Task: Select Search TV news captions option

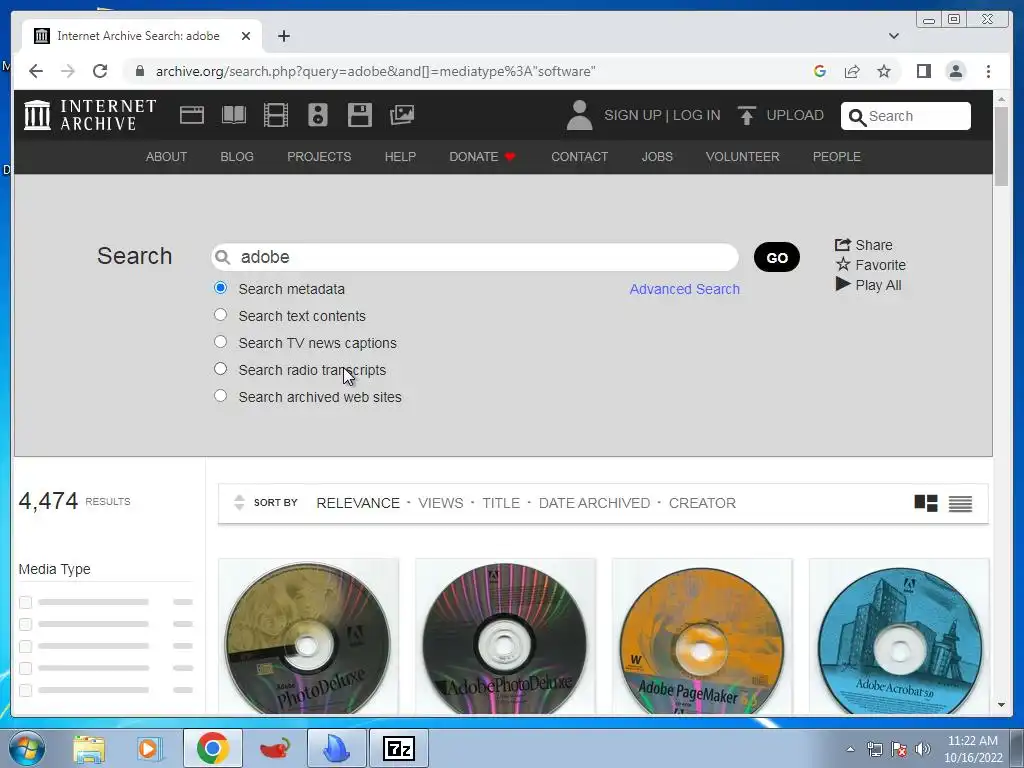Action: [221, 342]
